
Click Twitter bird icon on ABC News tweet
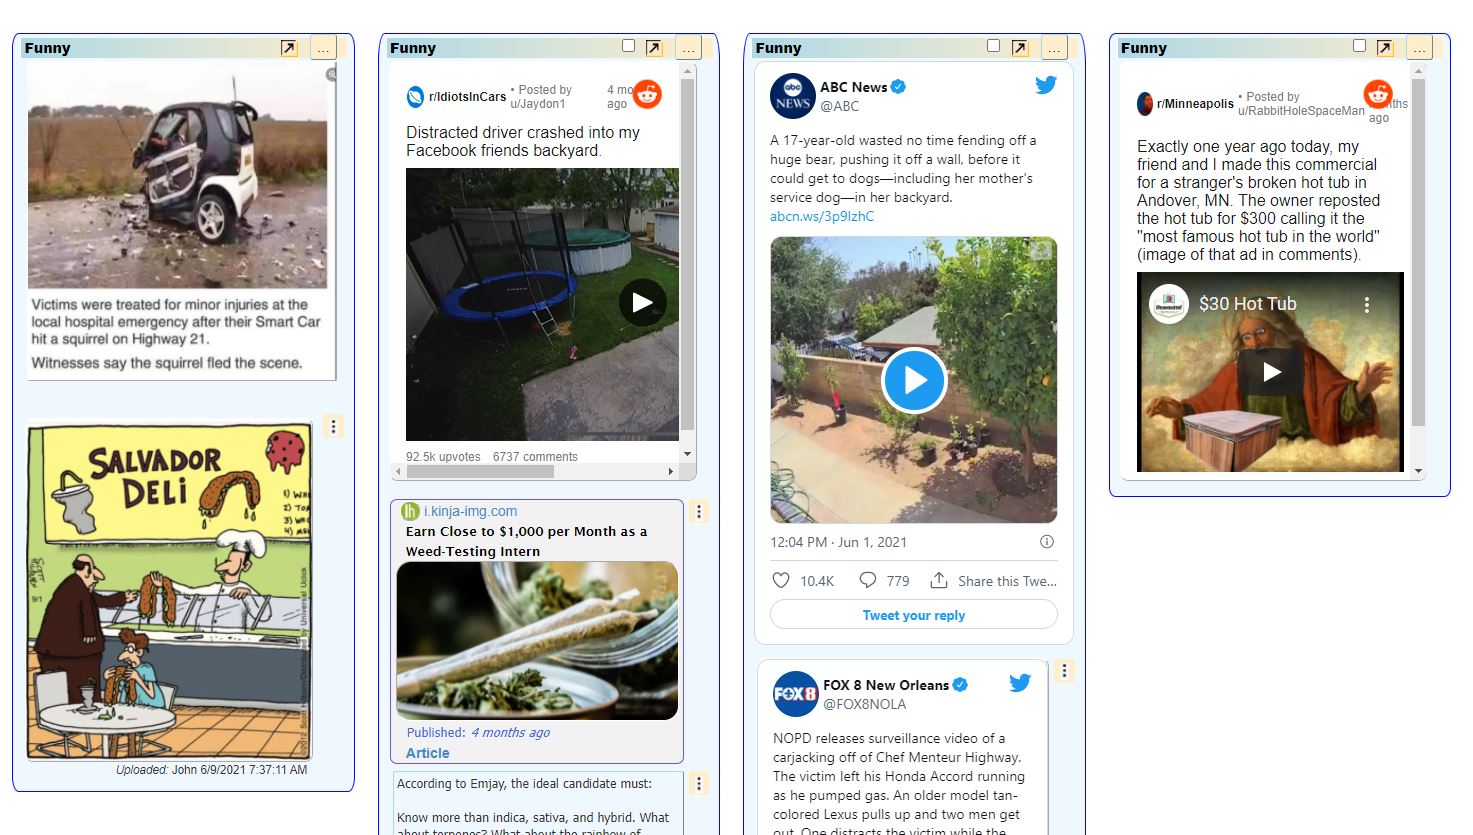coord(1046,85)
